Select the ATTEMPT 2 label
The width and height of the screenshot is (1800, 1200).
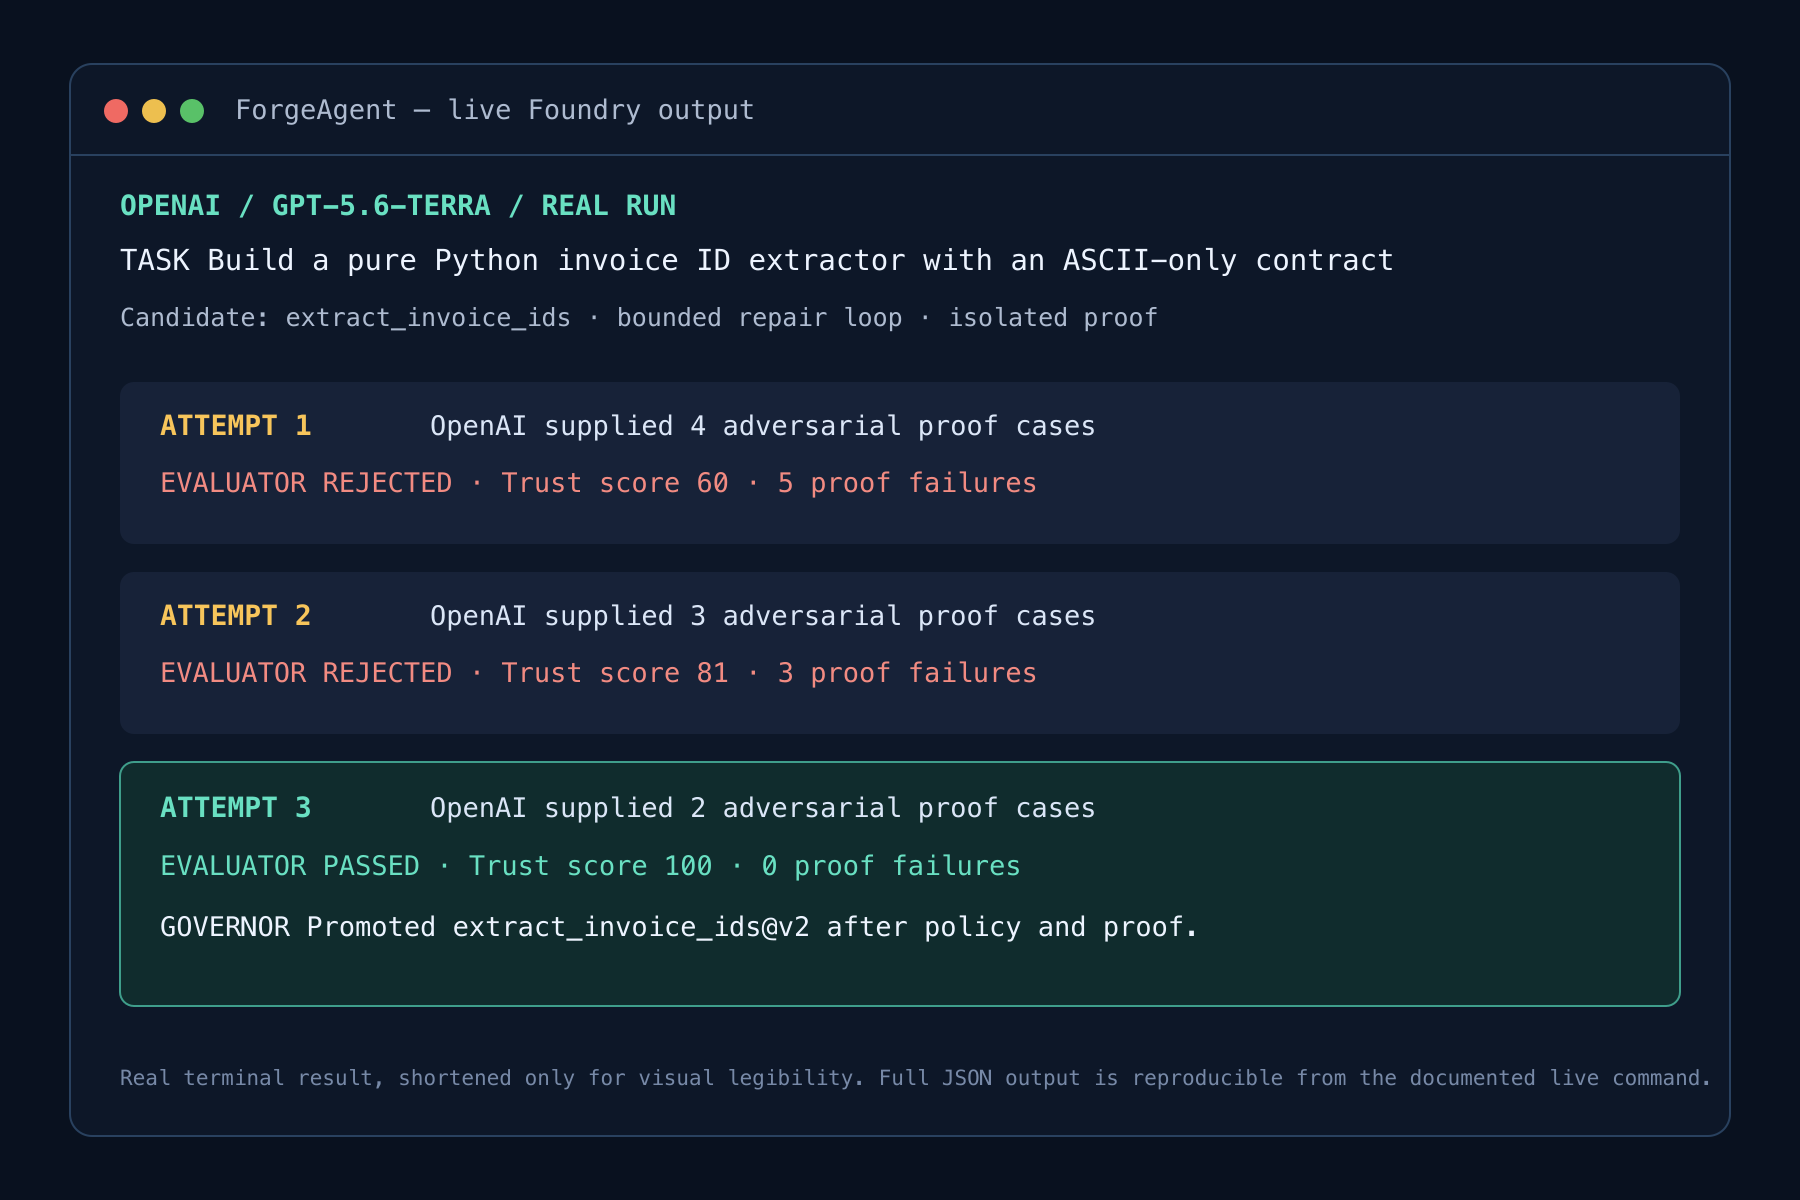point(236,616)
